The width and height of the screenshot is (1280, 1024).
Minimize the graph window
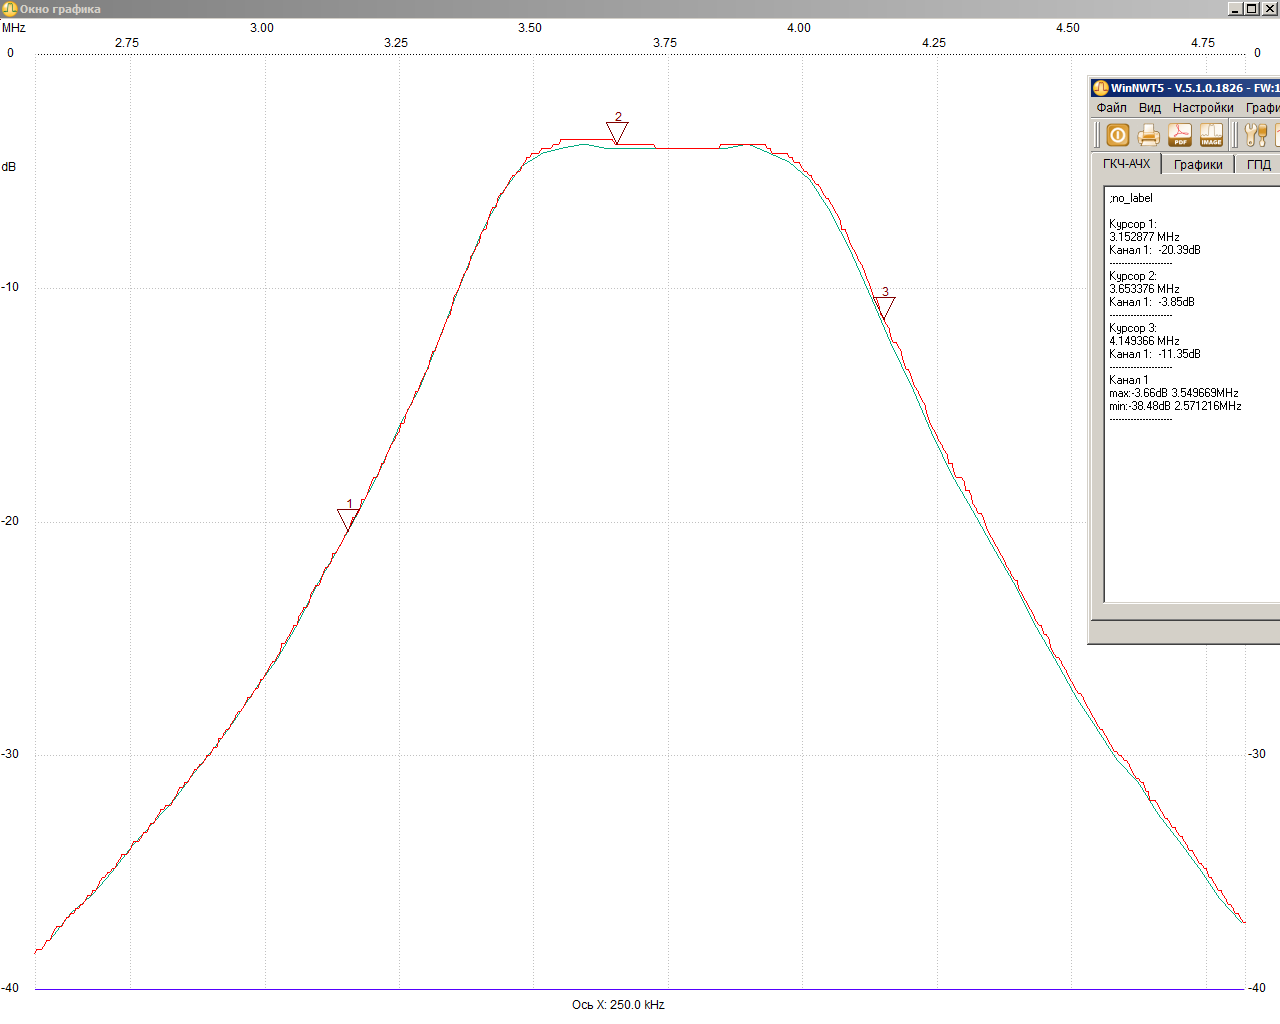[1235, 9]
